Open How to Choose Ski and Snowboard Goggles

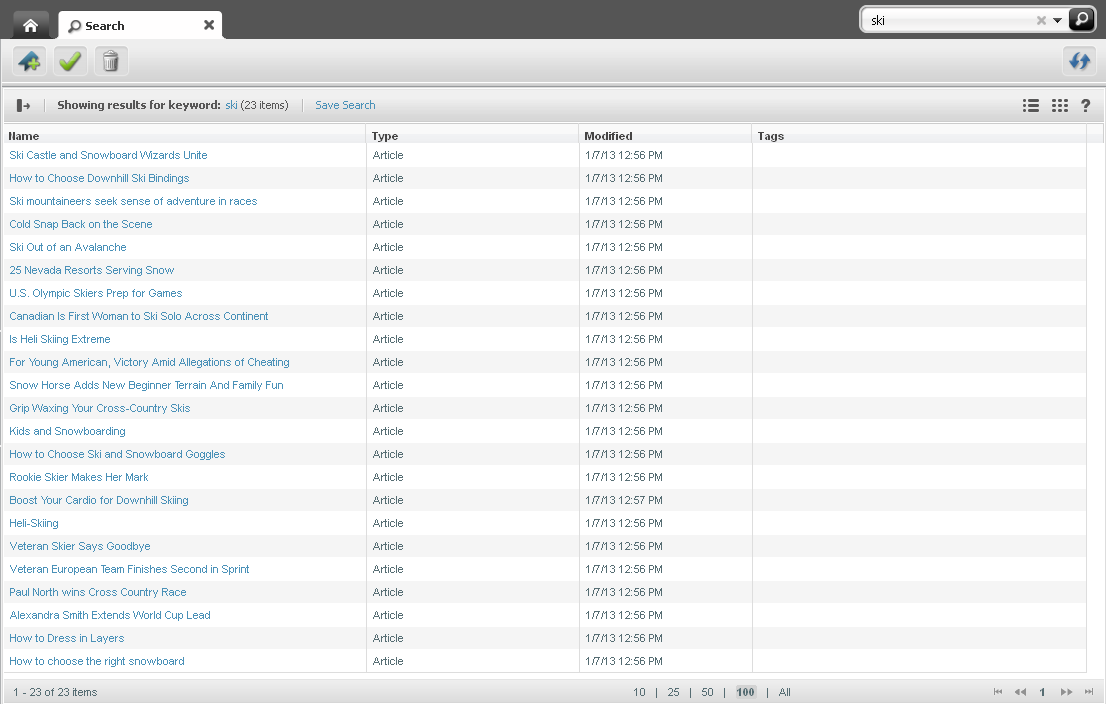[117, 454]
